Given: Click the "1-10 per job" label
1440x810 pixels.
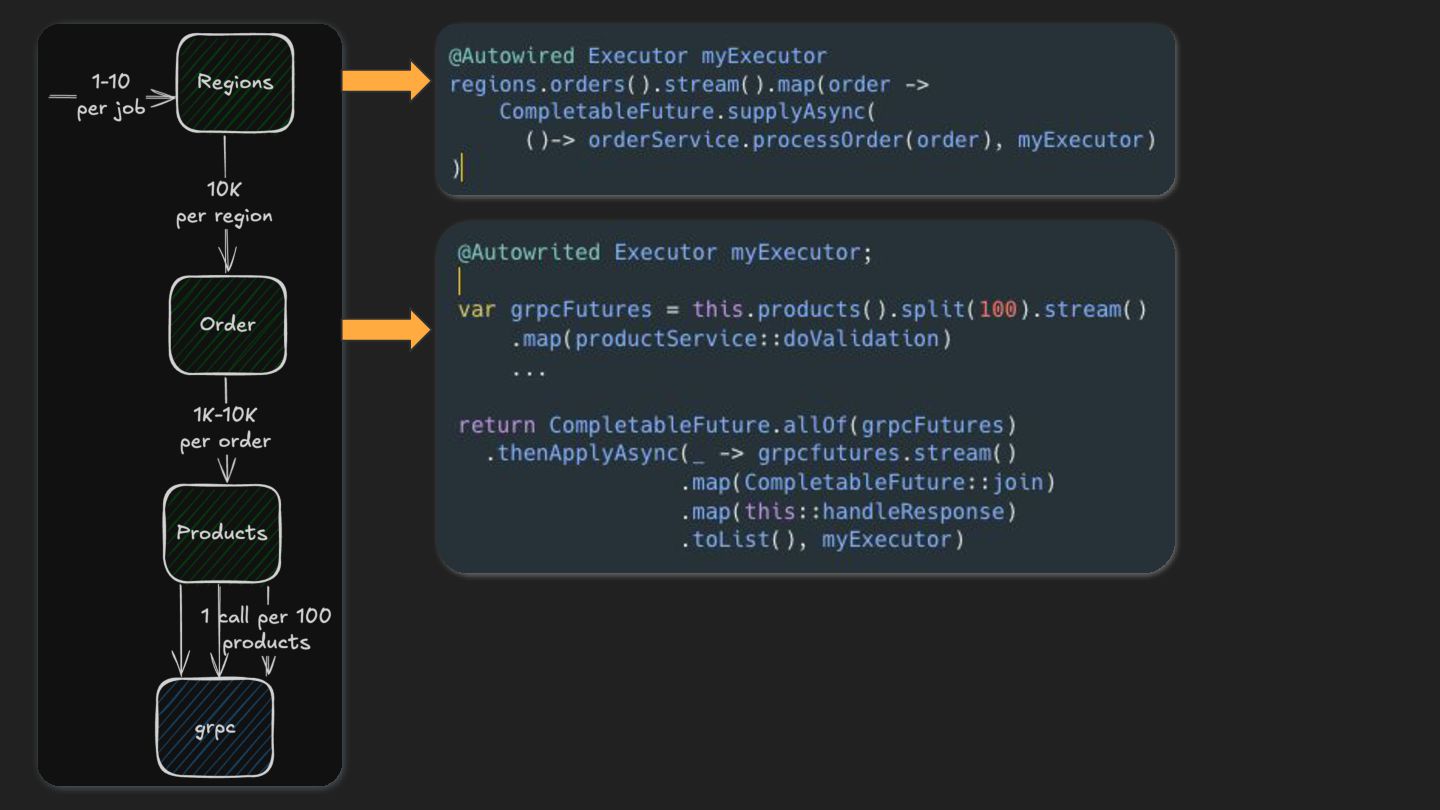Looking at the screenshot, I should [111, 96].
